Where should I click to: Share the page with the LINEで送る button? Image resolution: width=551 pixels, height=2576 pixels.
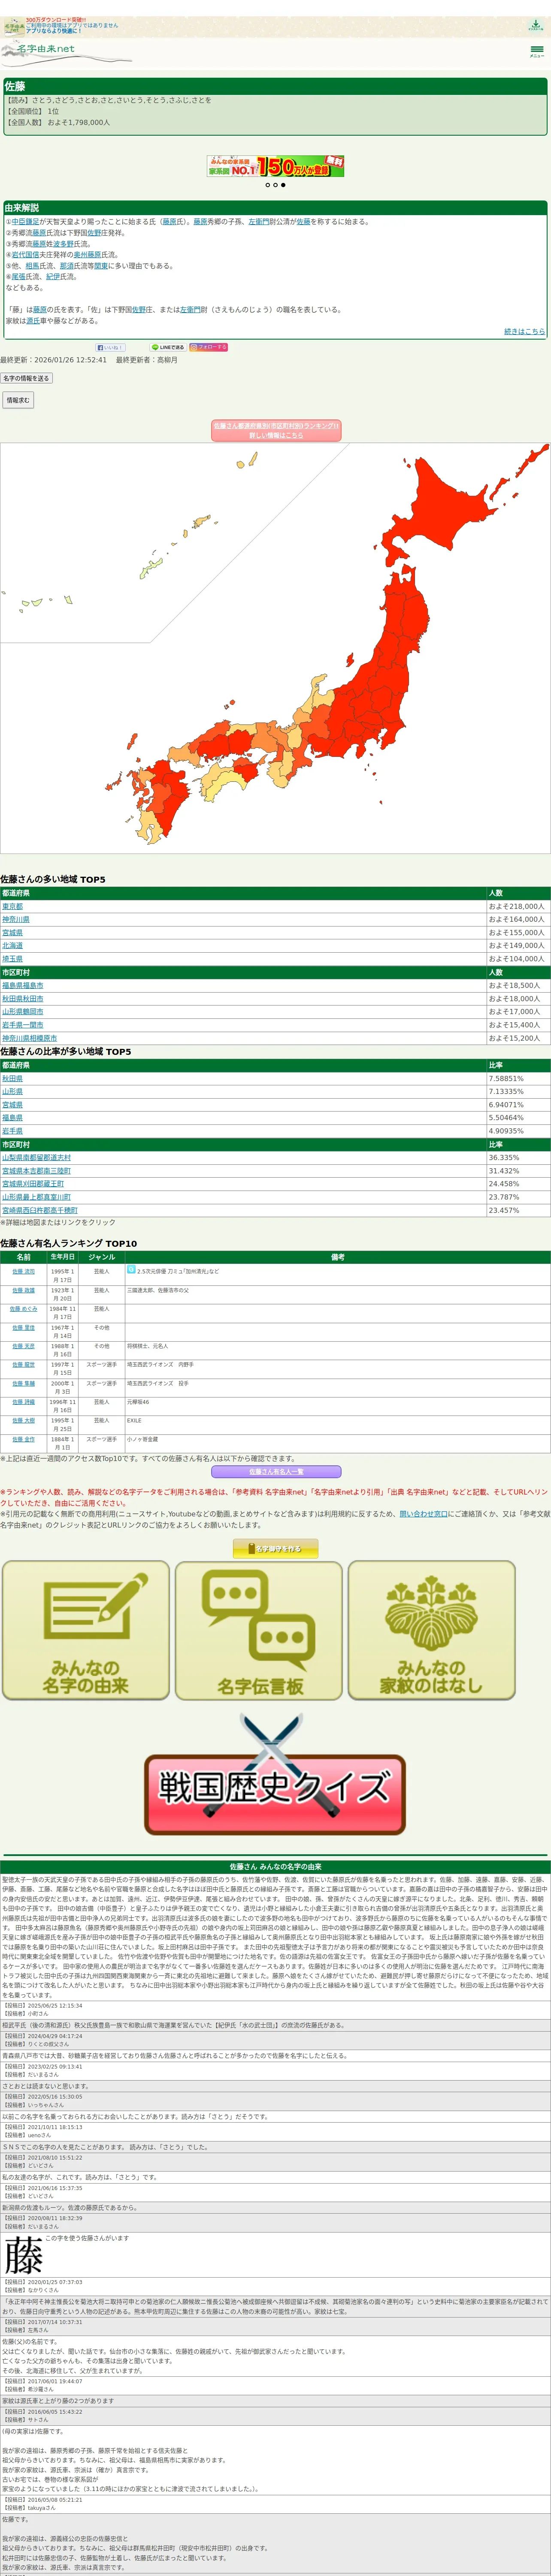(168, 347)
